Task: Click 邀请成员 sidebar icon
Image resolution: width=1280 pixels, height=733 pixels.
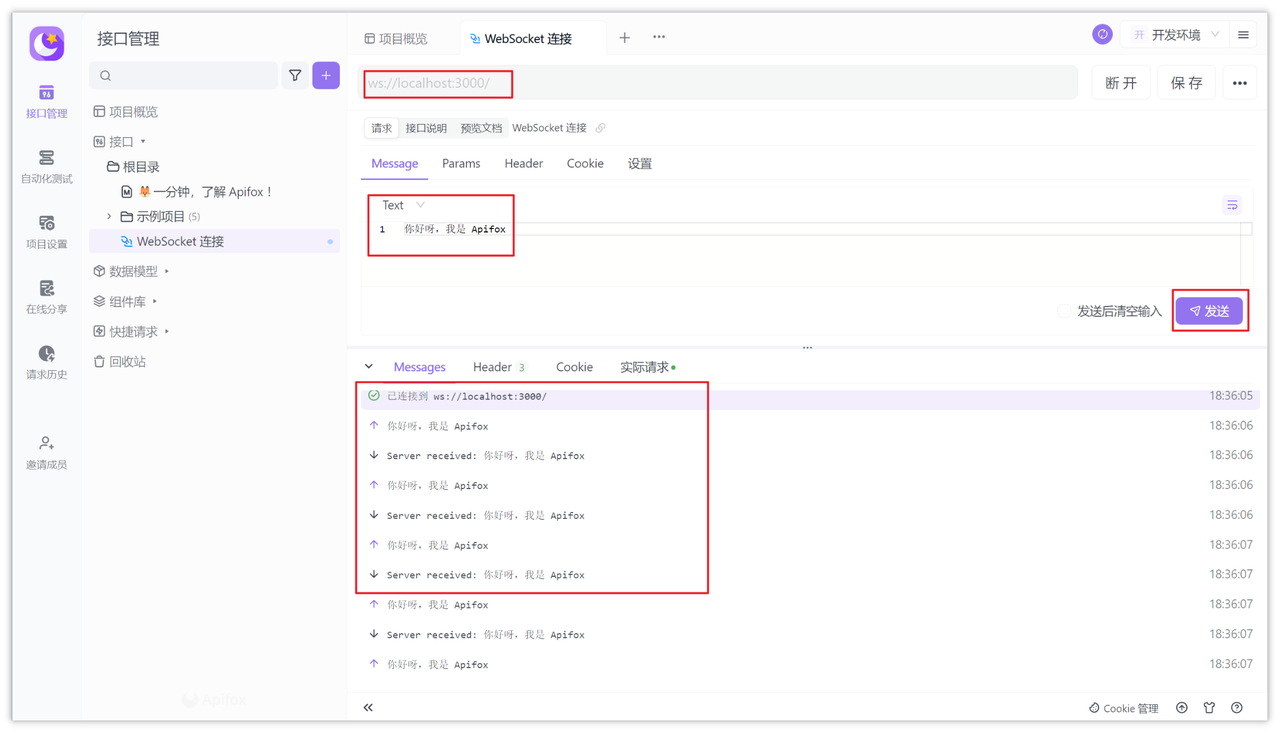Action: tap(46, 452)
